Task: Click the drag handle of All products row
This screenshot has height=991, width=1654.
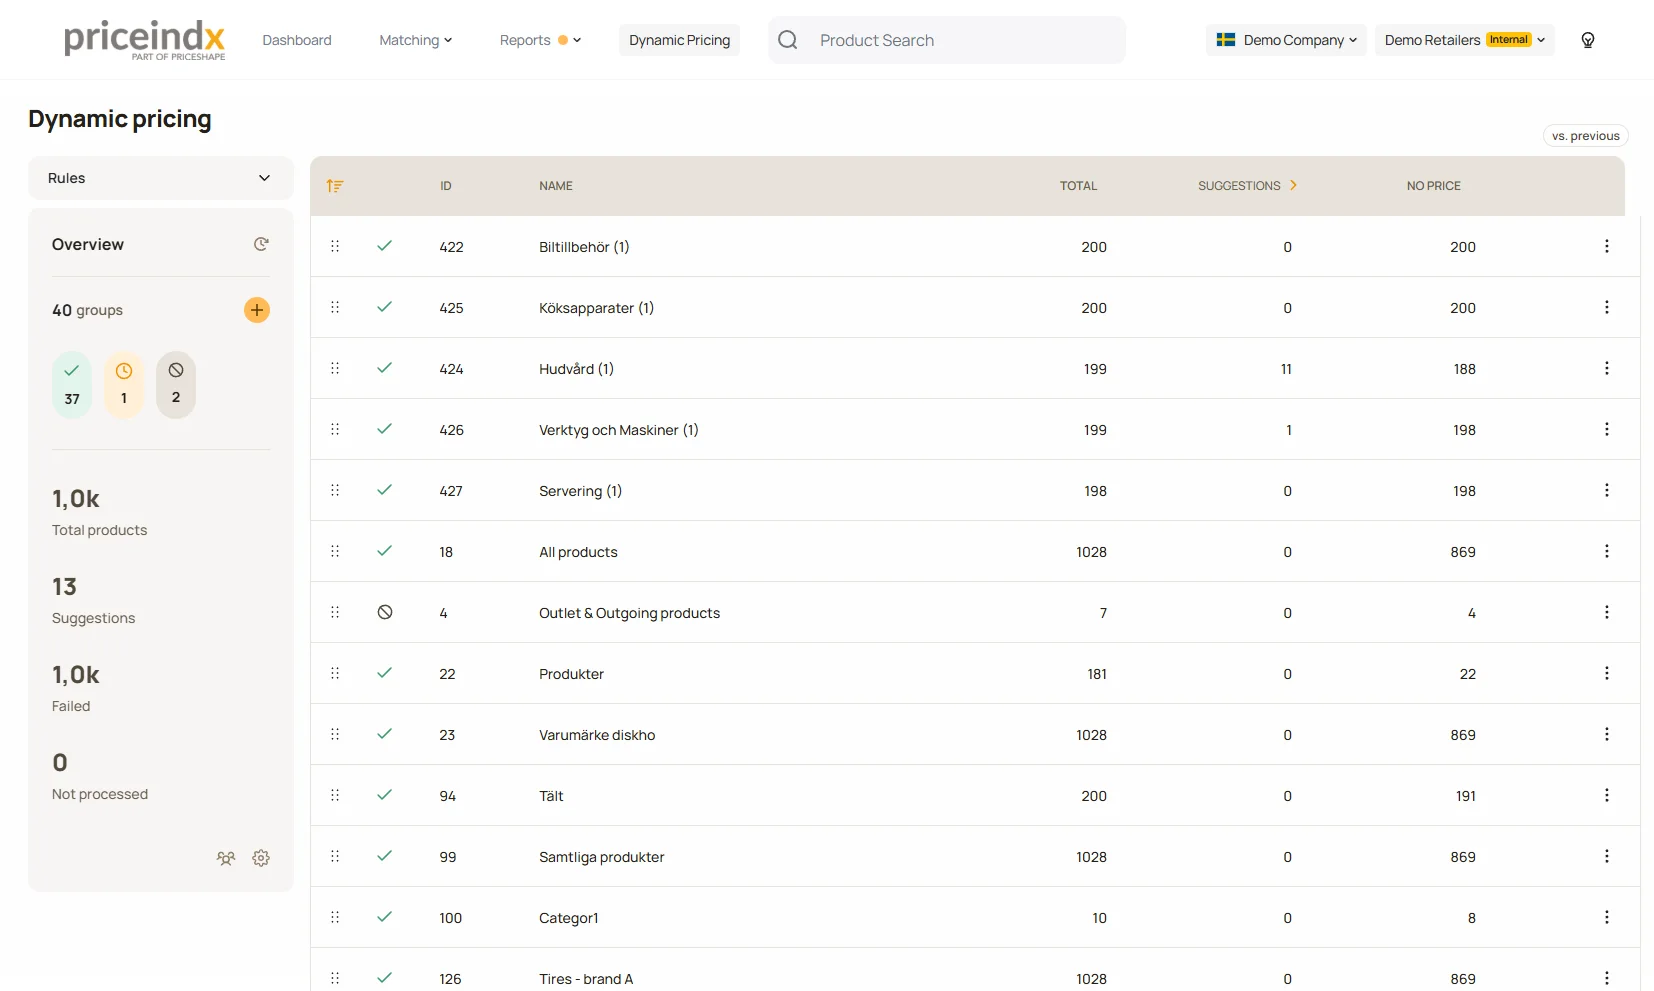Action: tap(335, 551)
